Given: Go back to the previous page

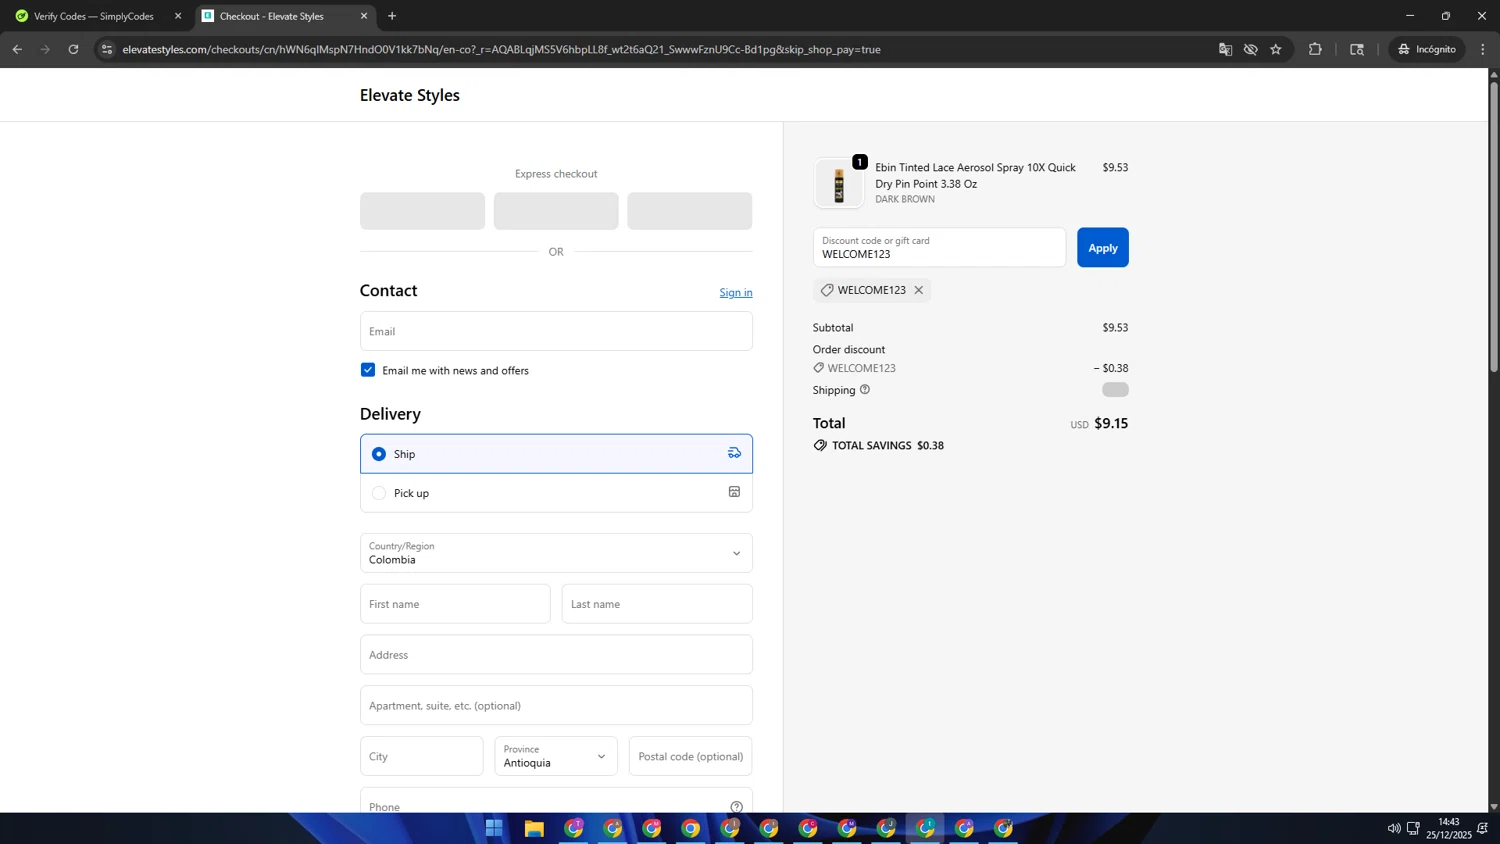Looking at the screenshot, I should pos(17,49).
